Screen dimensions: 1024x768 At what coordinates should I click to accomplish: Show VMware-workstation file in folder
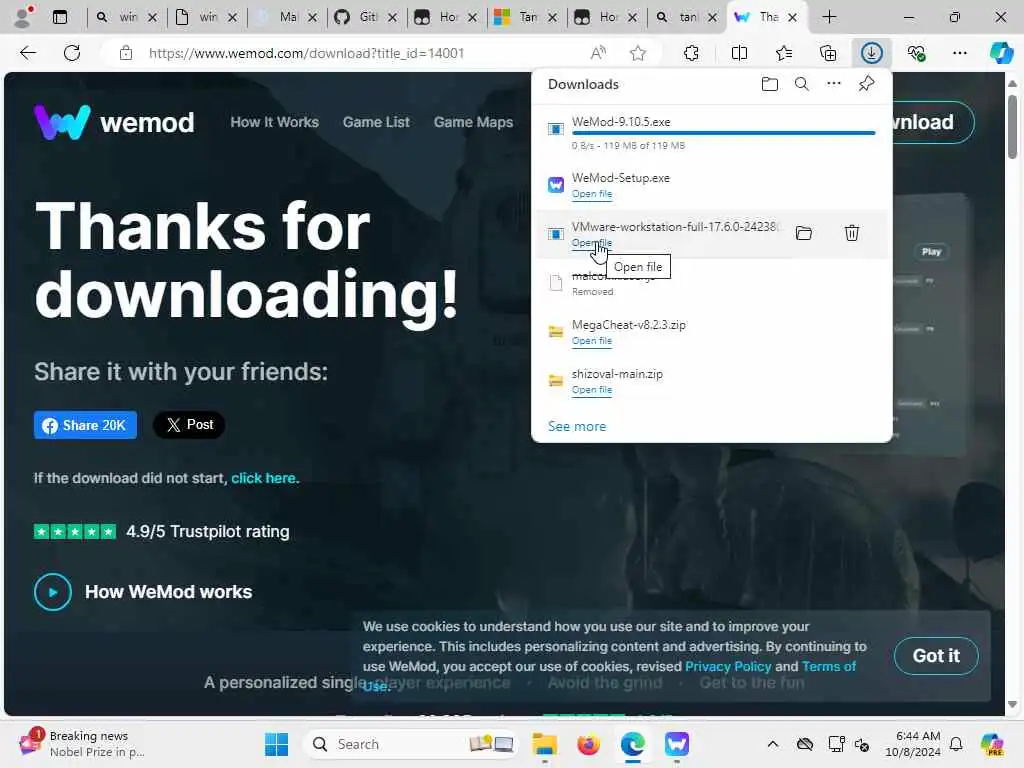click(x=803, y=233)
